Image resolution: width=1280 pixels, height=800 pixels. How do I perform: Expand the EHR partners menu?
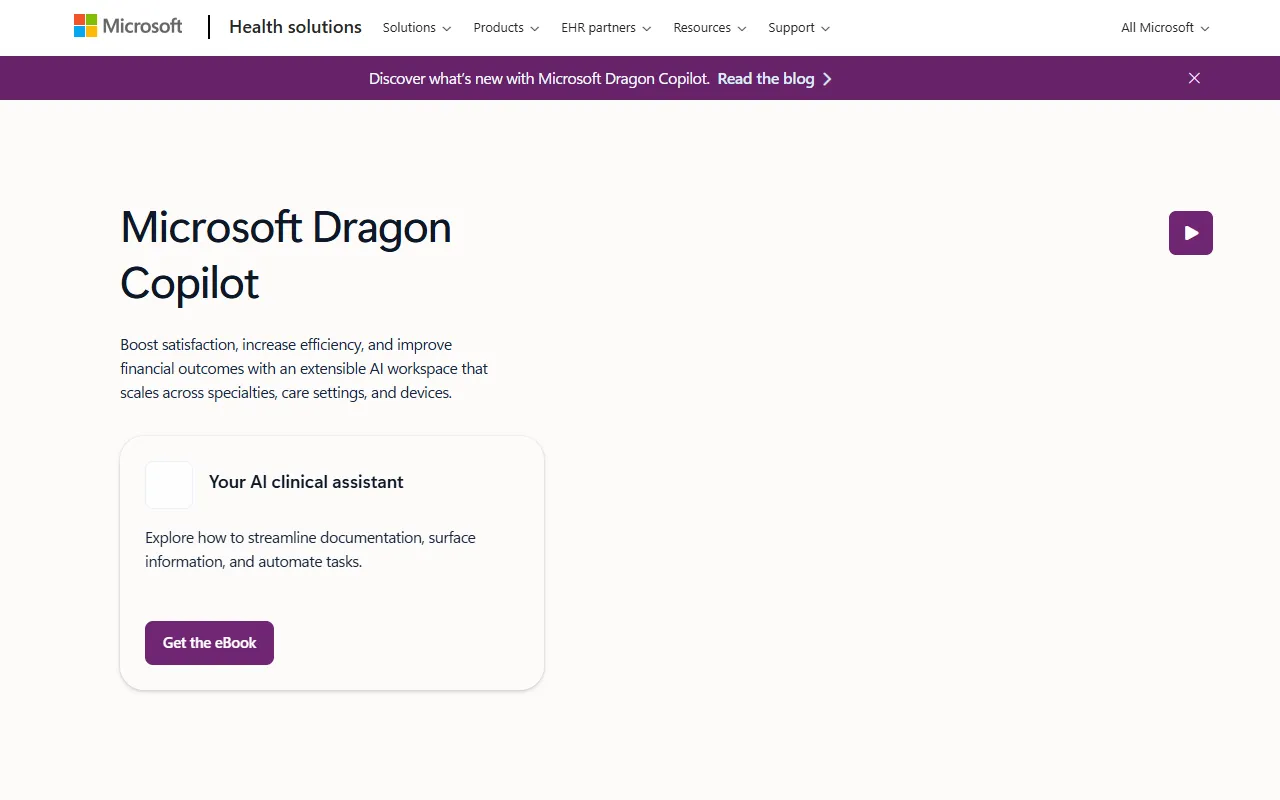point(606,28)
